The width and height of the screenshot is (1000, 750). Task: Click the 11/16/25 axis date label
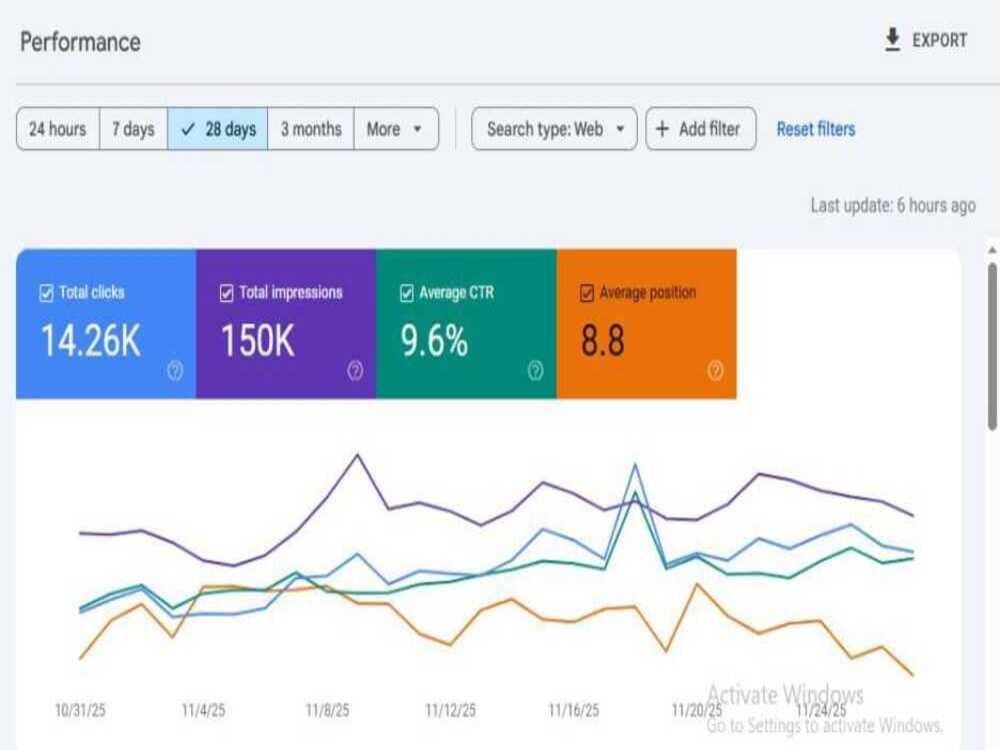tap(574, 710)
